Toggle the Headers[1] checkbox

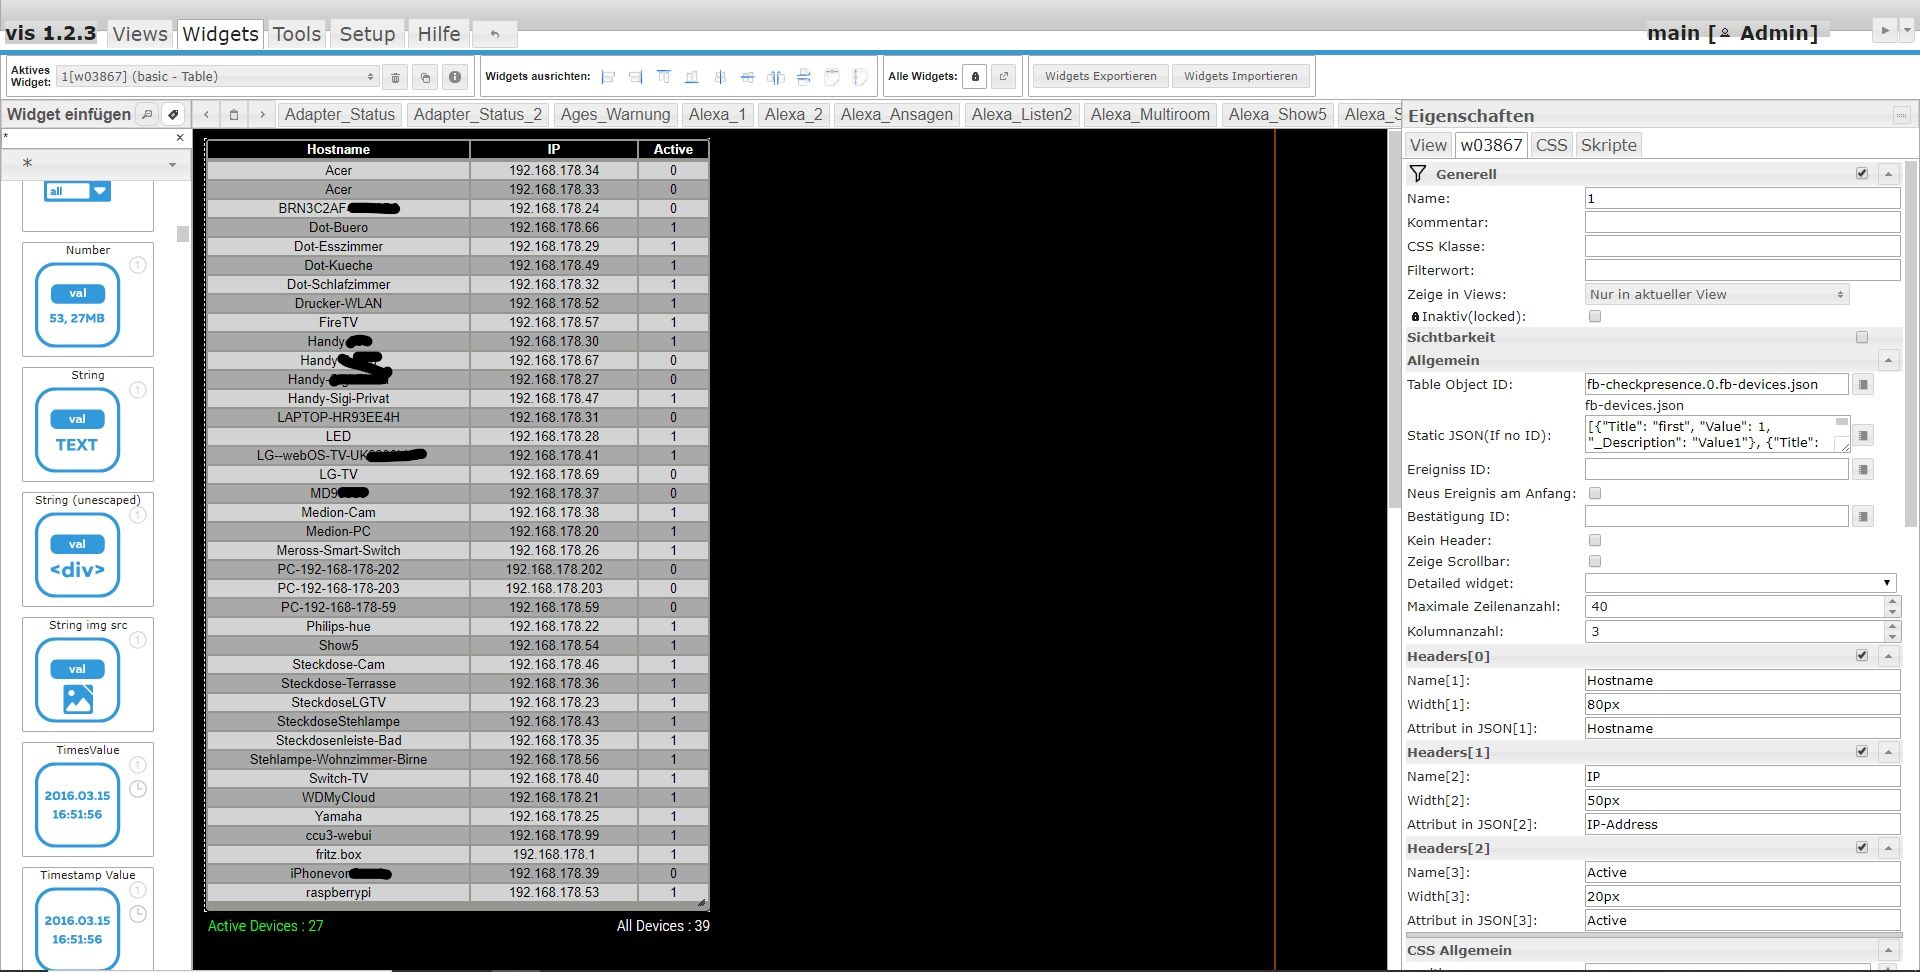coord(1862,752)
